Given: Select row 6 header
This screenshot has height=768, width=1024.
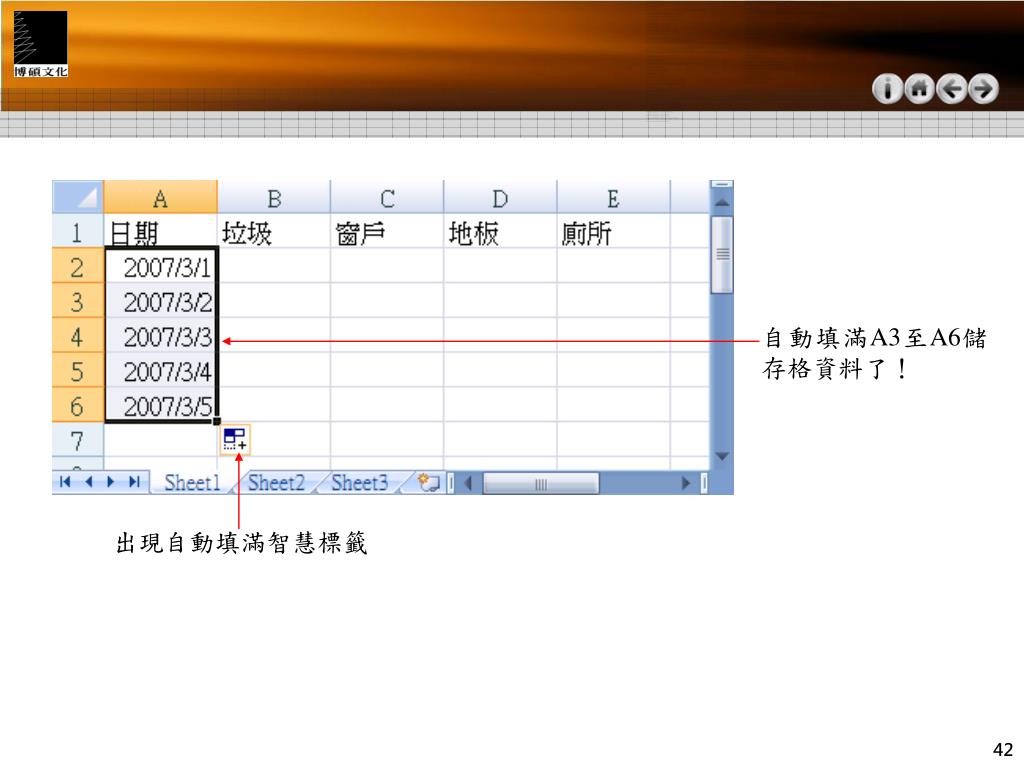Looking at the screenshot, I should click(78, 405).
